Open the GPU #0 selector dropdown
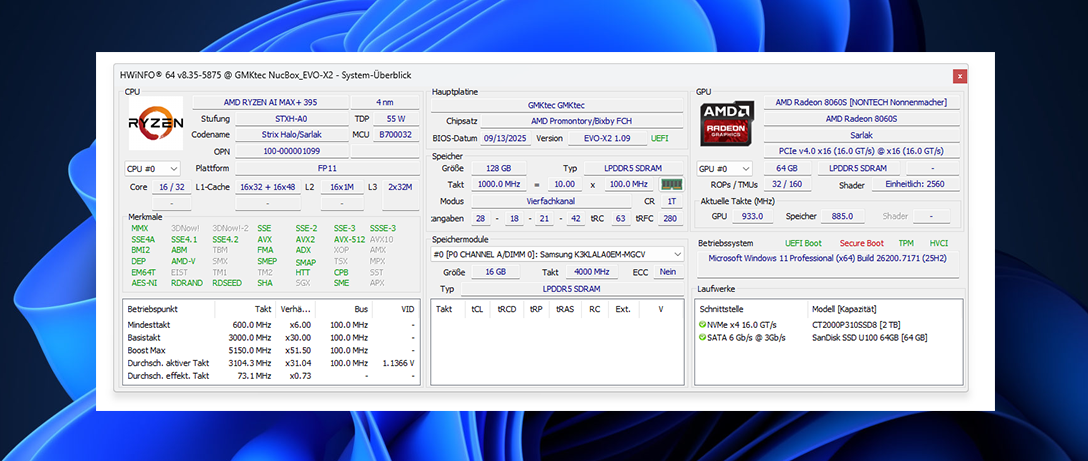The width and height of the screenshot is (1088, 461). tap(725, 169)
